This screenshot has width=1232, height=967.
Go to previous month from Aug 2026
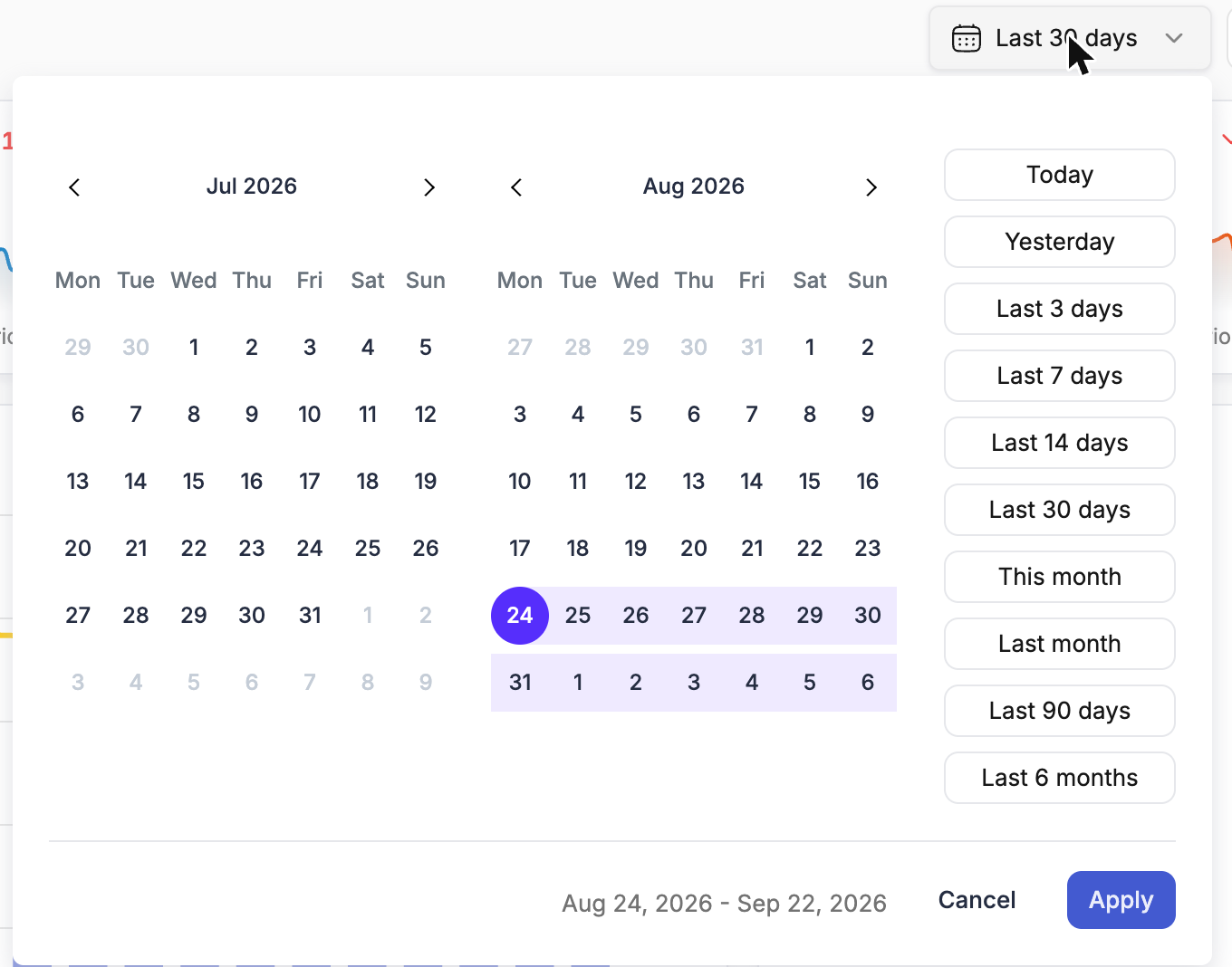click(516, 187)
